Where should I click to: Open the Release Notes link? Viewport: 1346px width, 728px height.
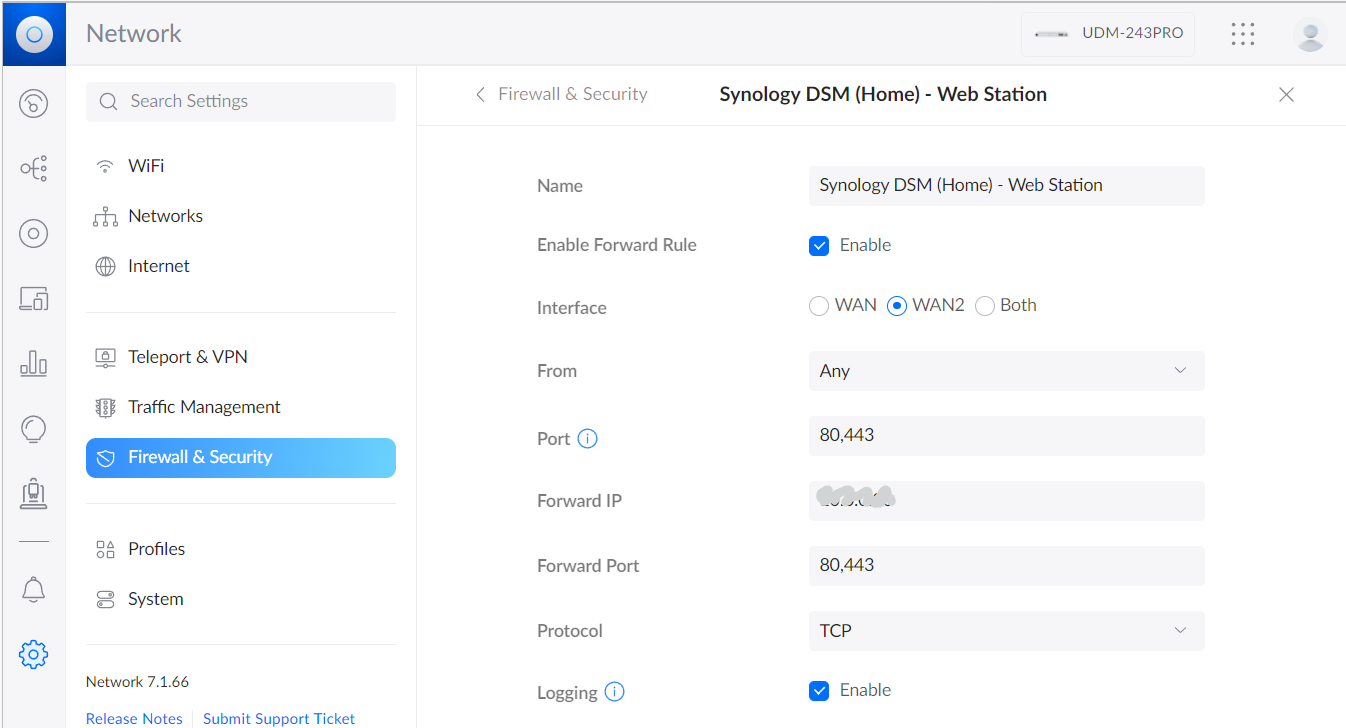coord(134,718)
